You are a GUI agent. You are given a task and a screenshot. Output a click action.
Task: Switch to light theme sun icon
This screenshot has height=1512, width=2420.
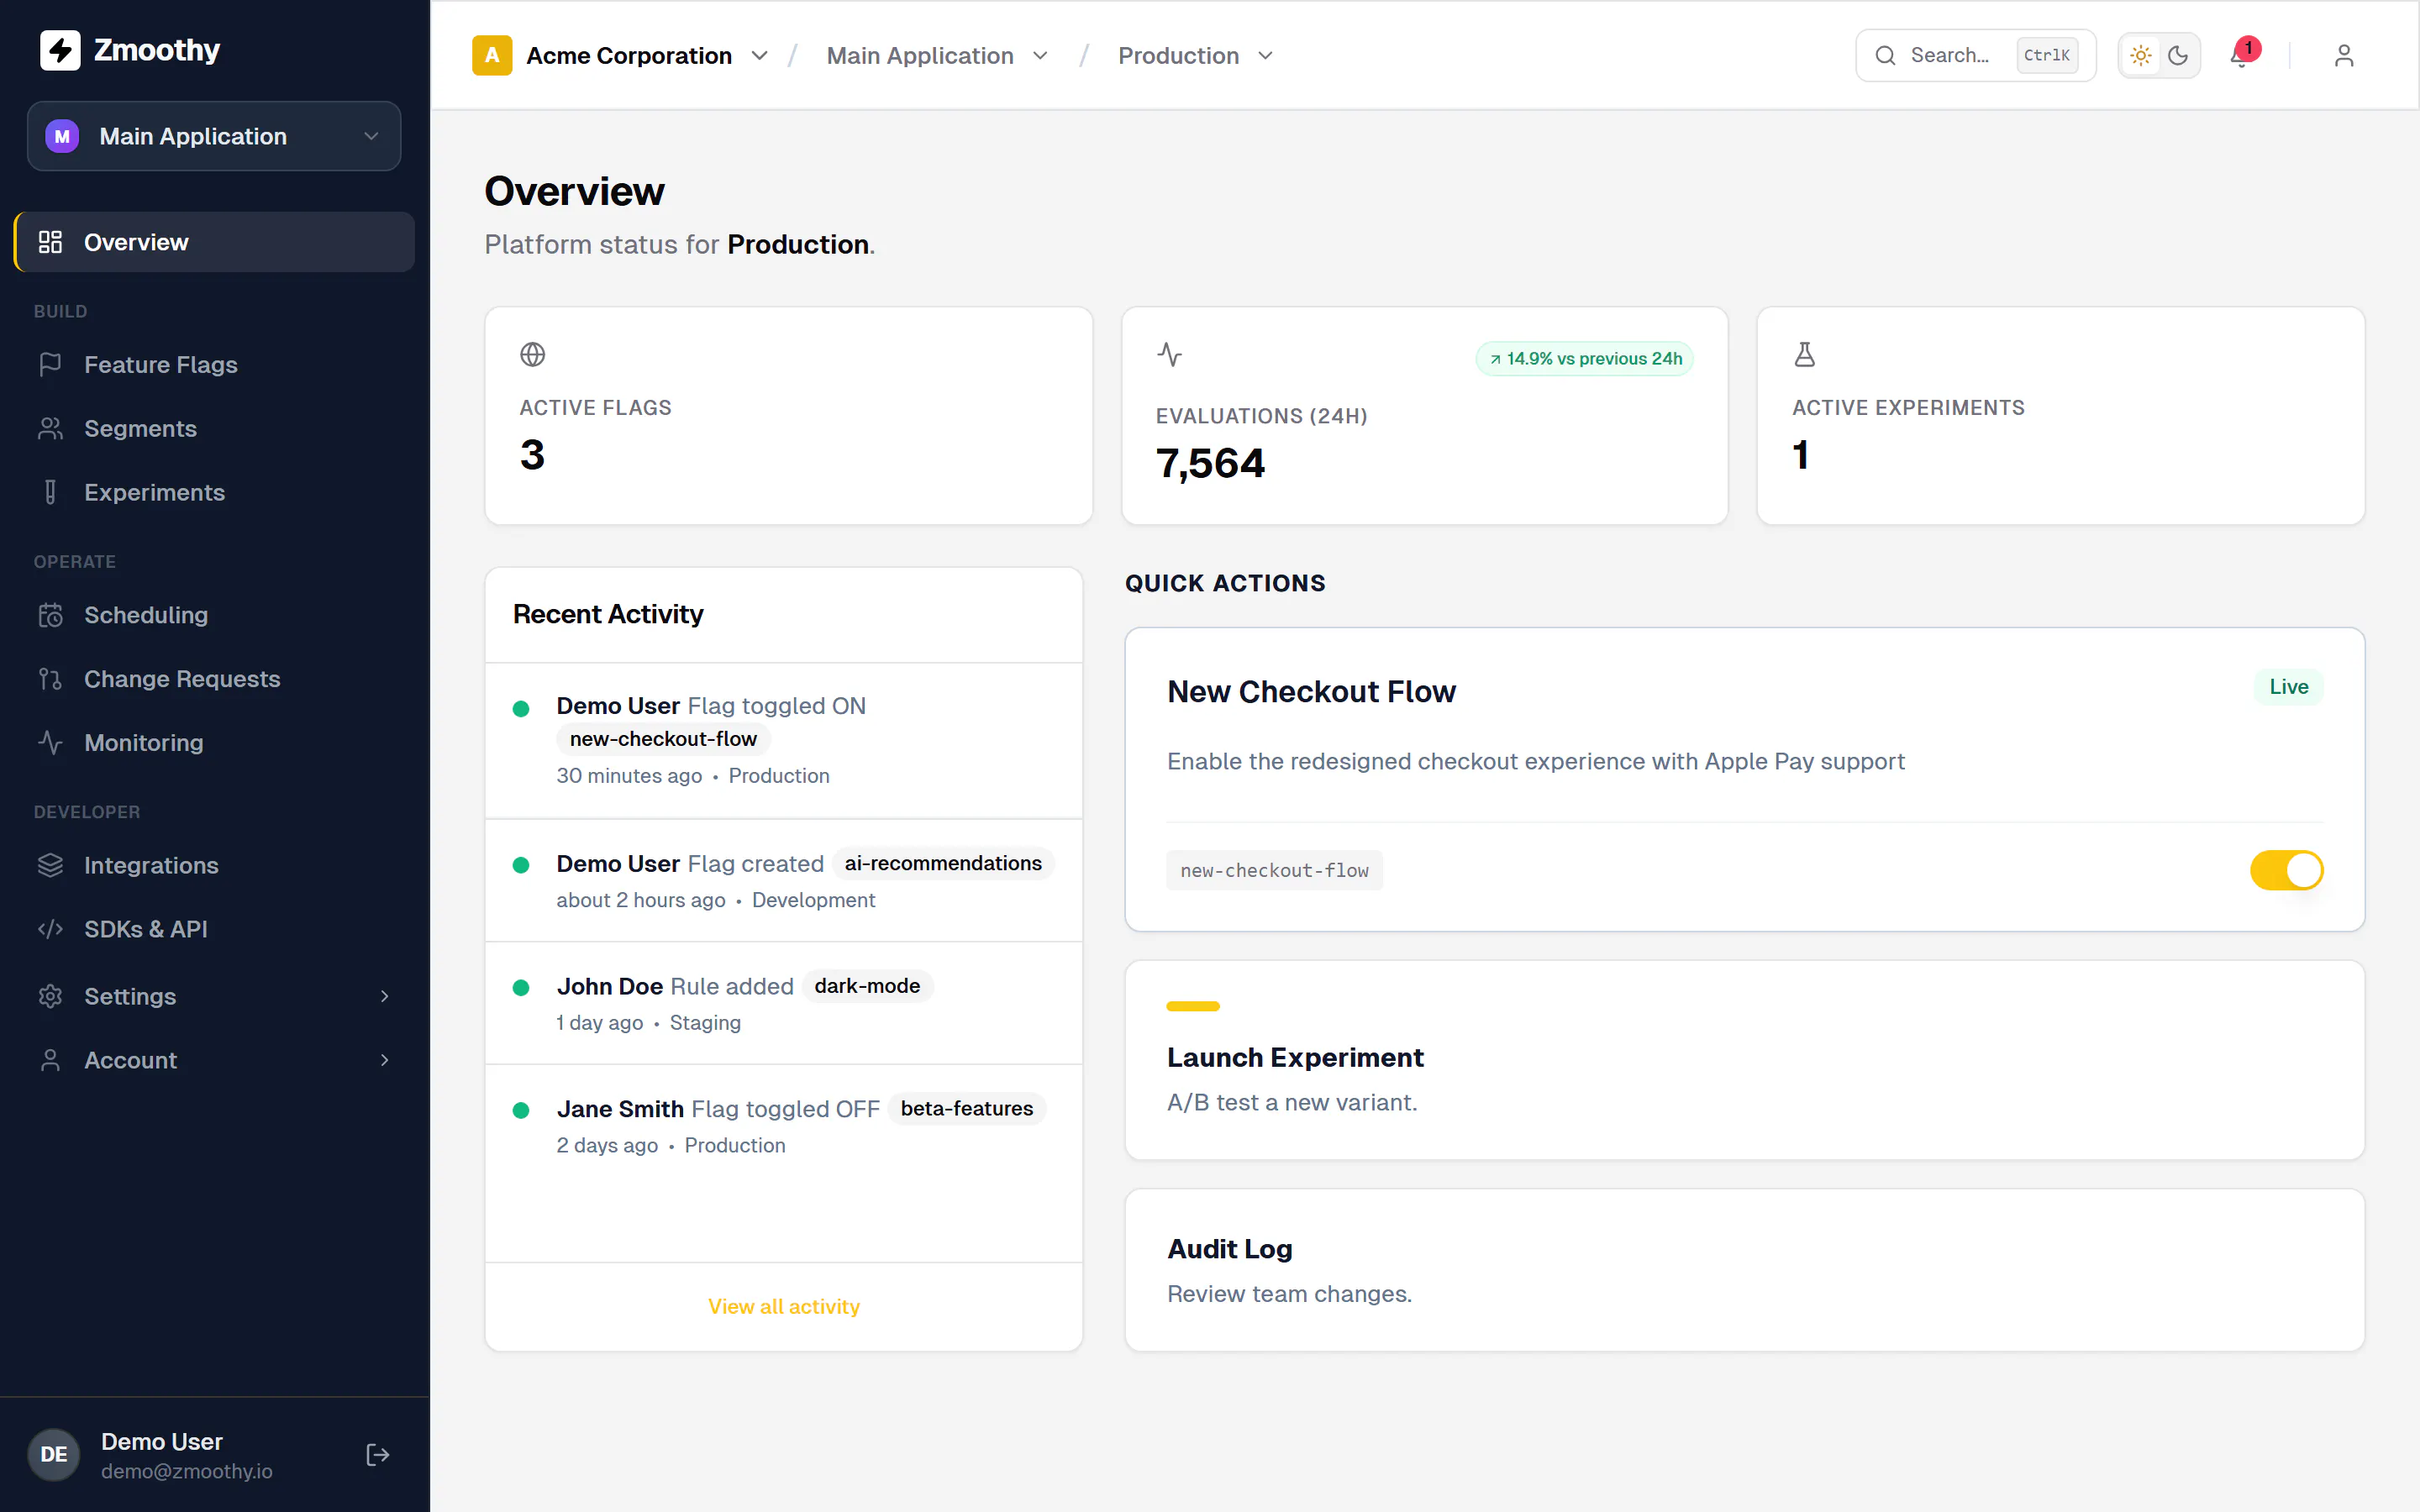[2141, 56]
